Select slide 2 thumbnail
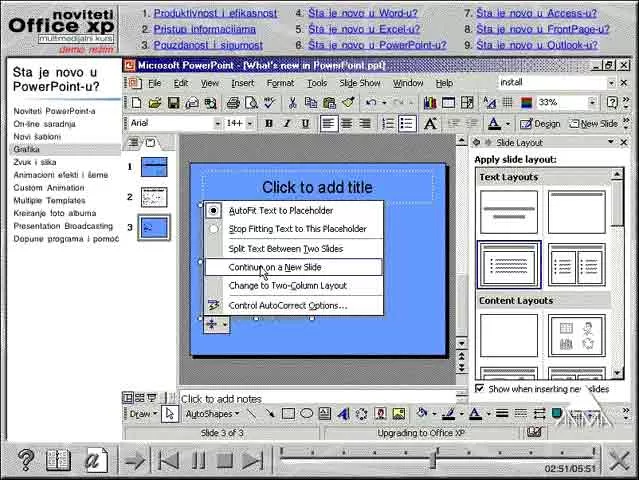The width and height of the screenshot is (639, 480). coord(154,197)
